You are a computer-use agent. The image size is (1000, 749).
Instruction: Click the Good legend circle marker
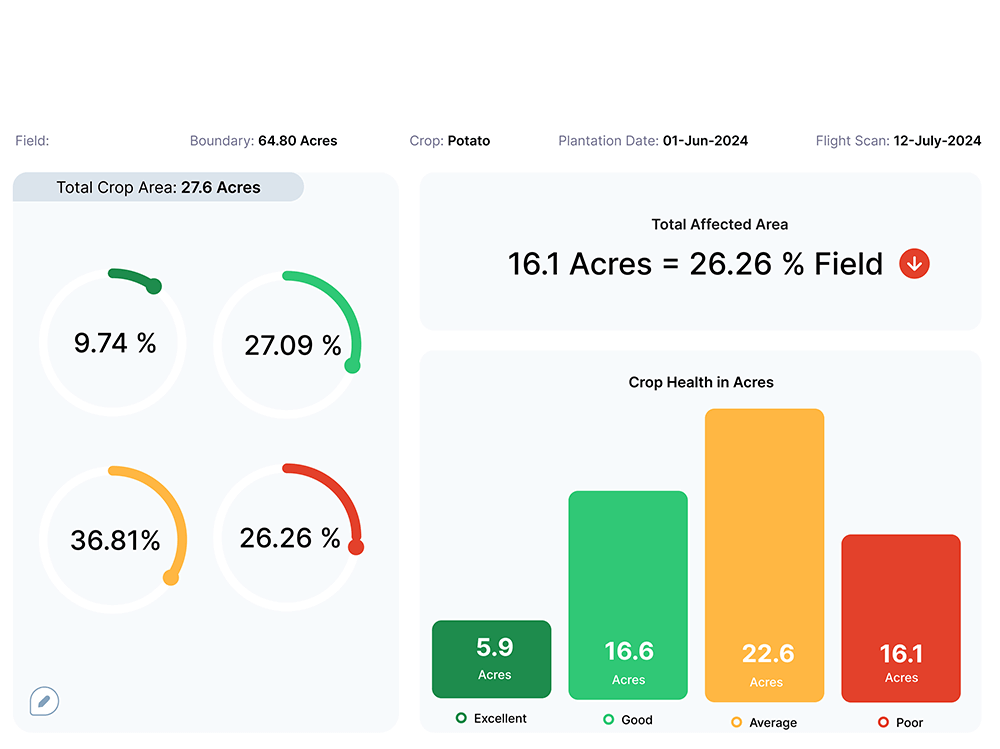coord(608,719)
